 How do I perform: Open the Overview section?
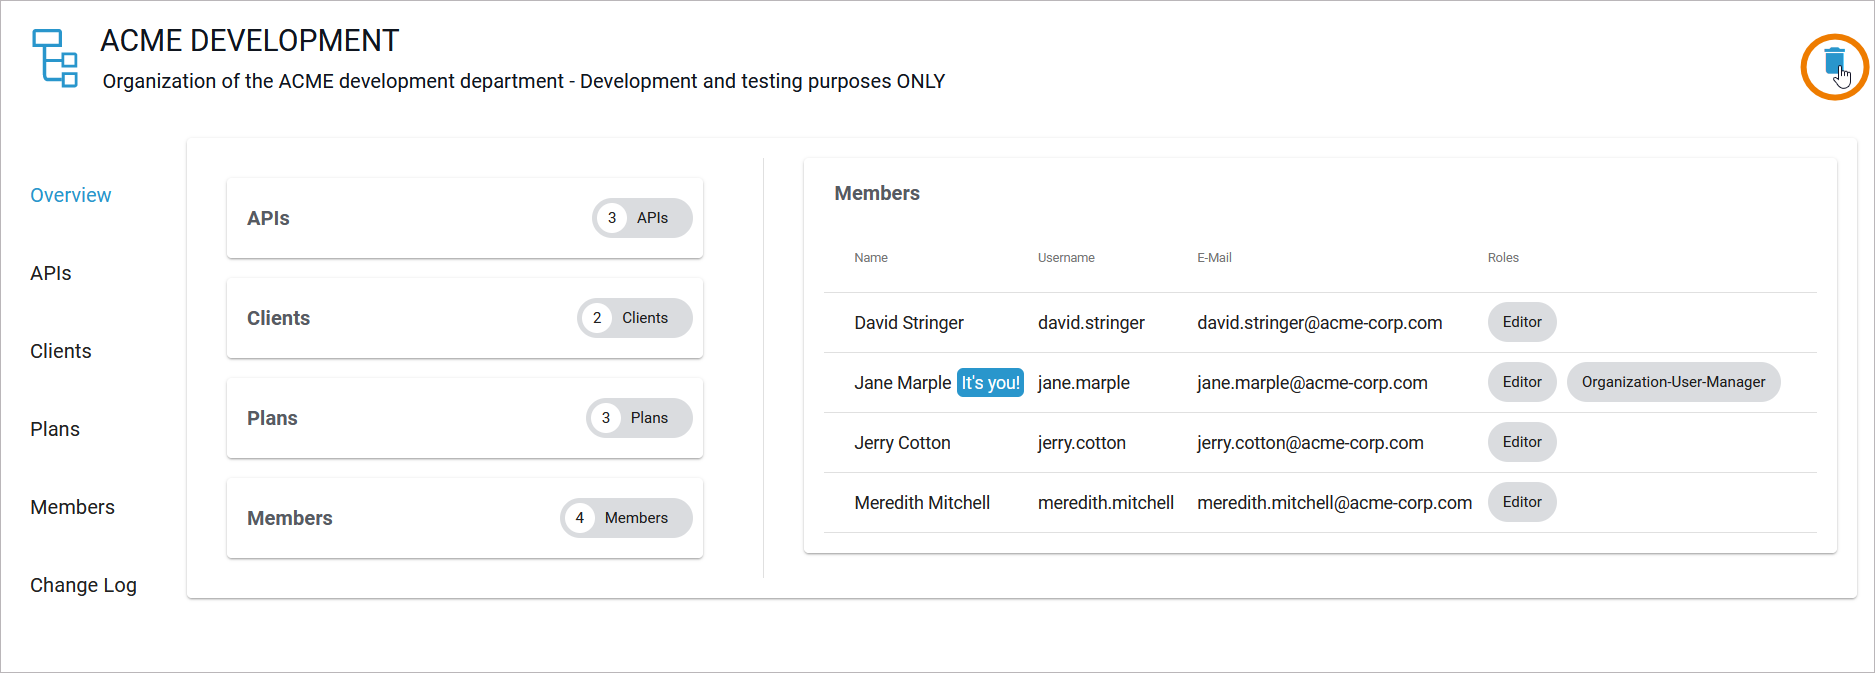click(x=71, y=195)
